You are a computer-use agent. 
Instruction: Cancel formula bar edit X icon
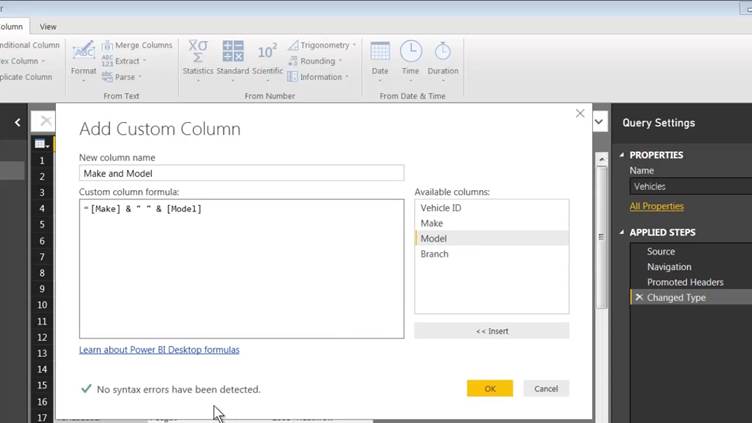click(45, 121)
